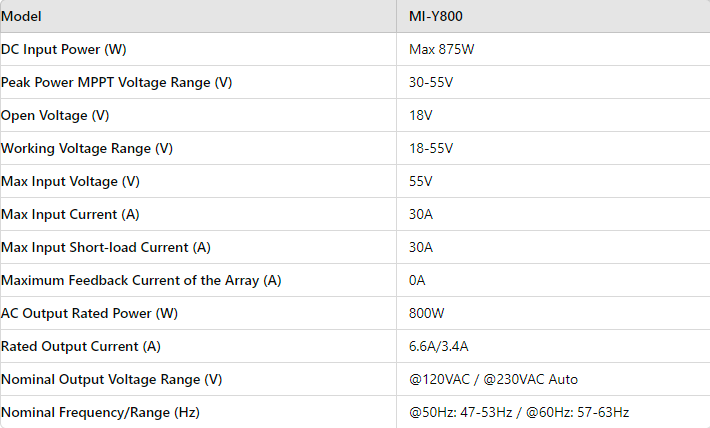Click the @120VAC / @230VAC Auto value
The height and width of the screenshot is (428, 710).
(493, 380)
